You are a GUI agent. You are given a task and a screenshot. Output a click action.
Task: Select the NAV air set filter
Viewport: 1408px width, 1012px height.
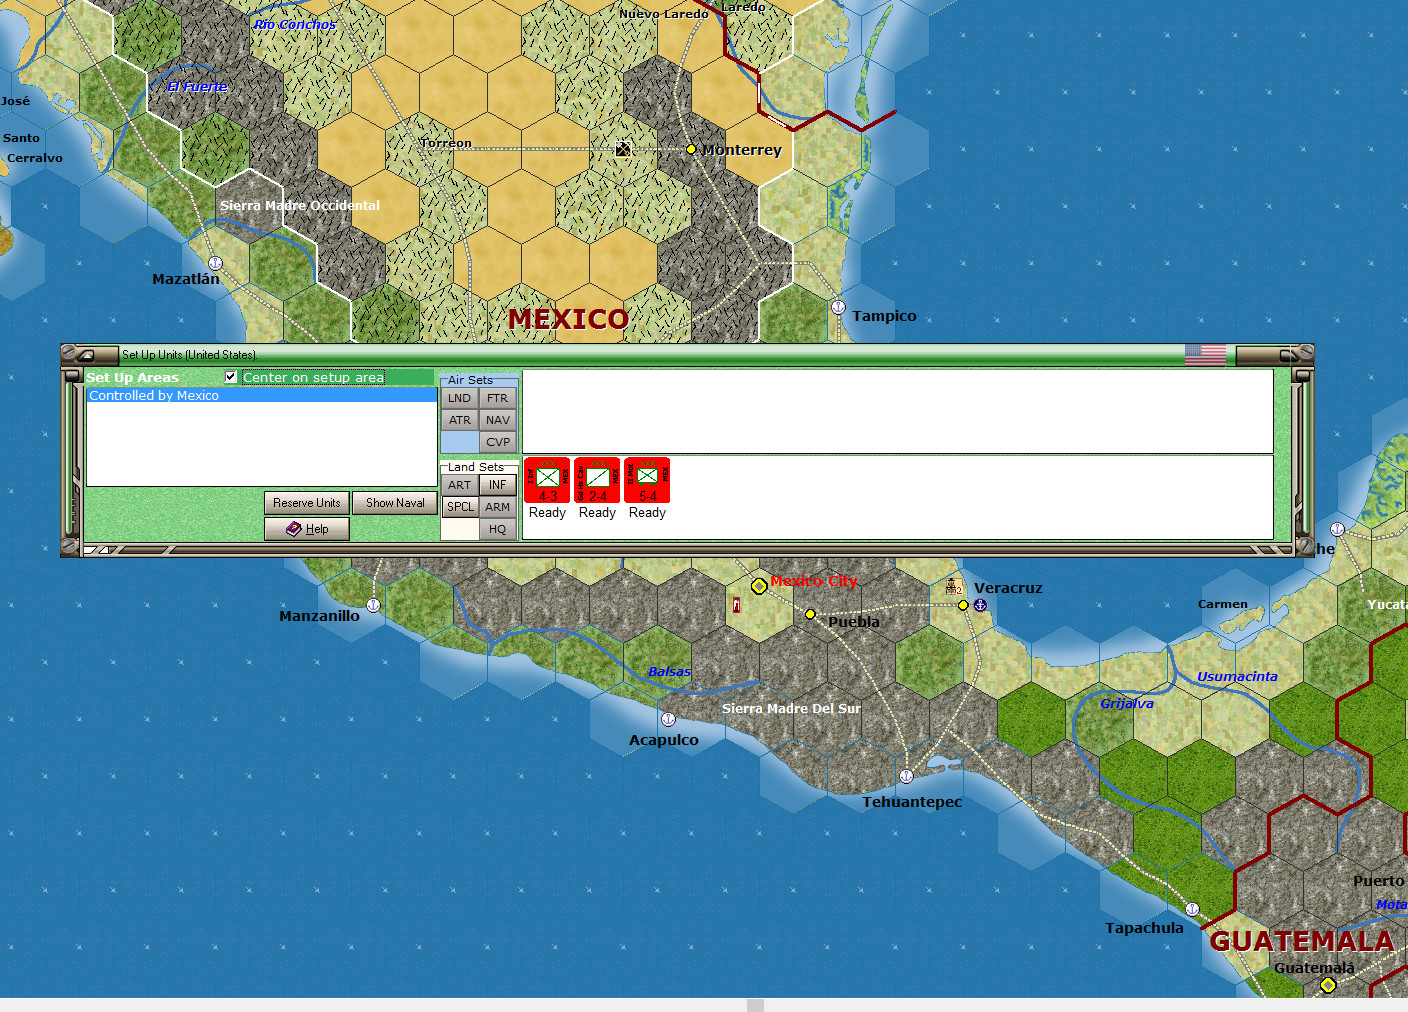click(498, 420)
